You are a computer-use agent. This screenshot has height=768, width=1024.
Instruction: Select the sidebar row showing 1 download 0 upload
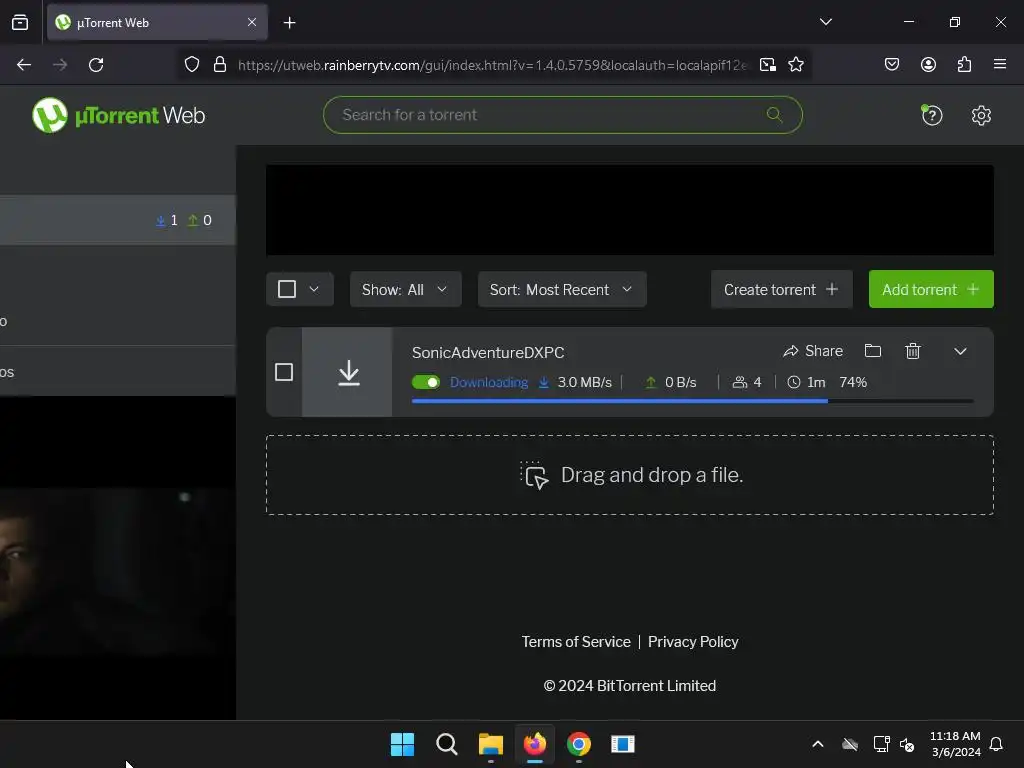pos(118,220)
